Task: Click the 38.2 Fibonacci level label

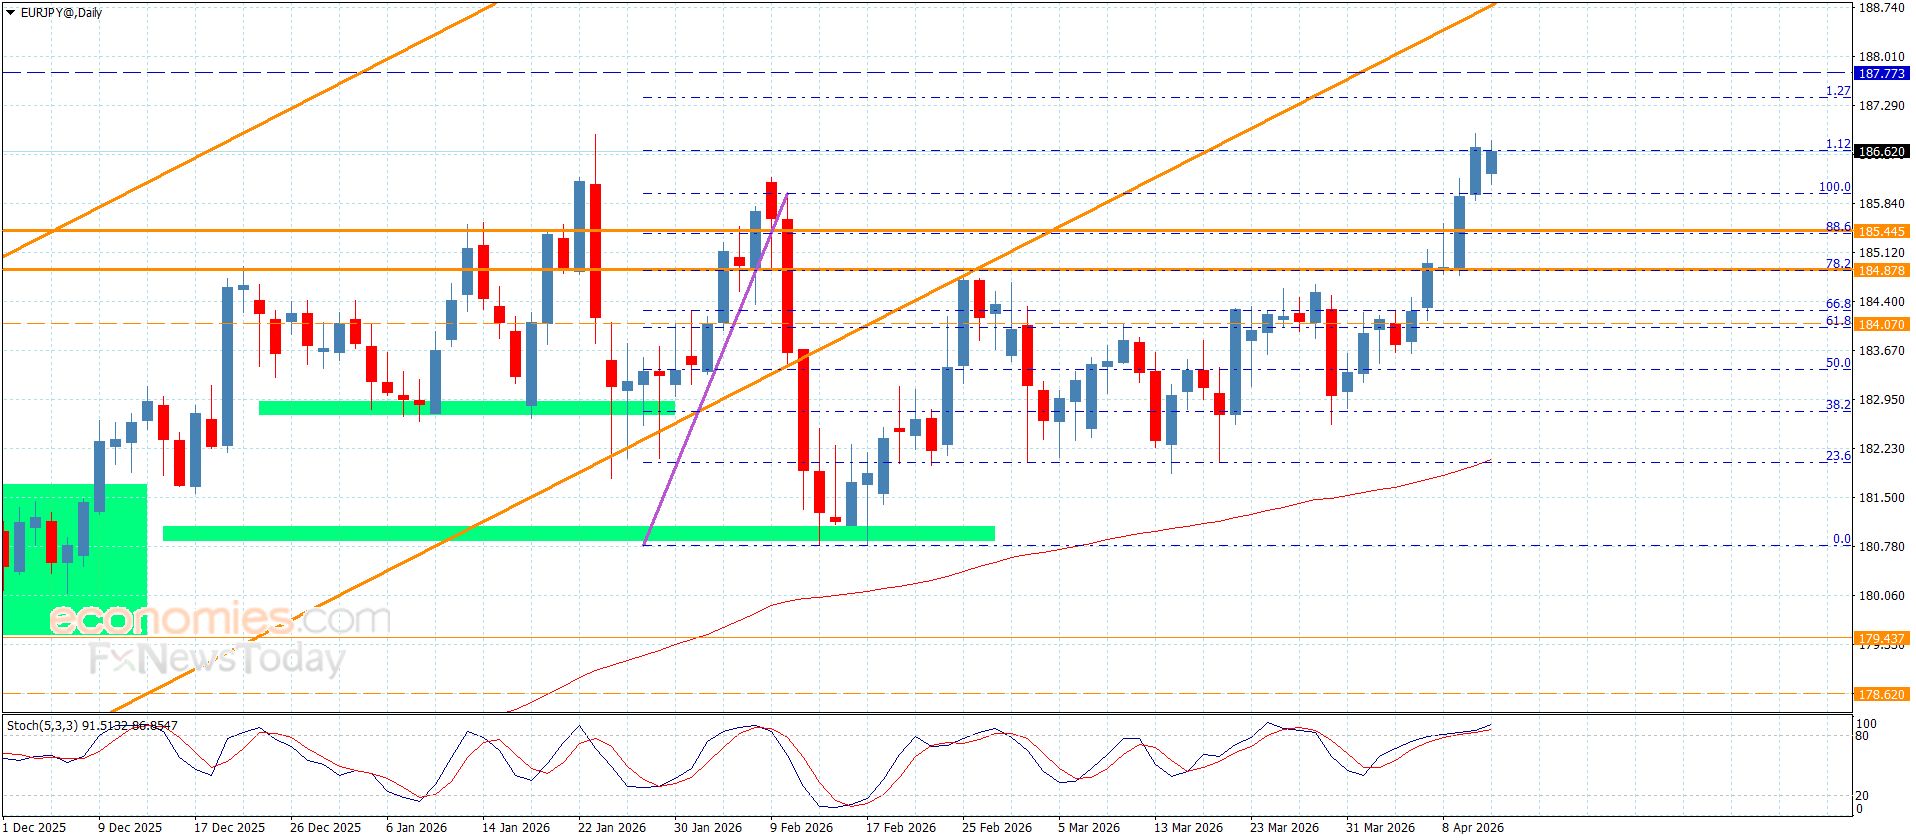Action: pos(1838,405)
